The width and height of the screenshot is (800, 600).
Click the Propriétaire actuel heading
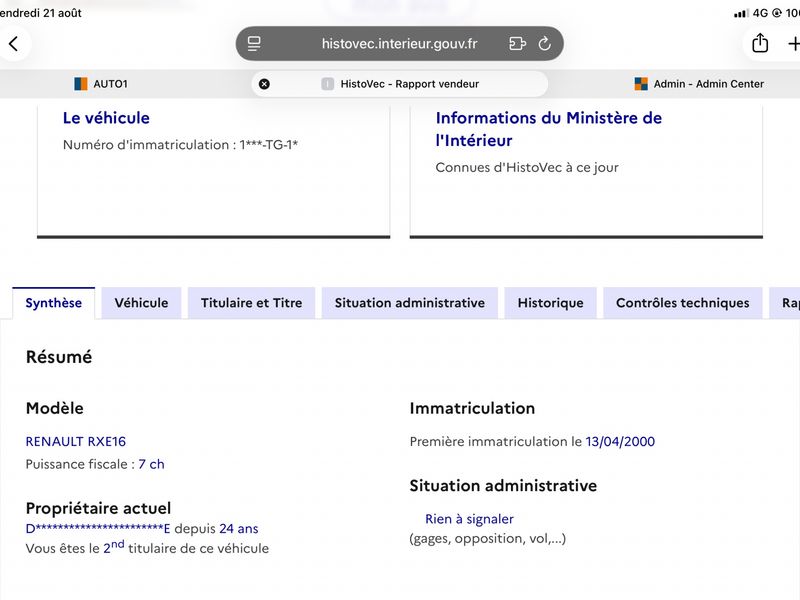click(x=98, y=508)
